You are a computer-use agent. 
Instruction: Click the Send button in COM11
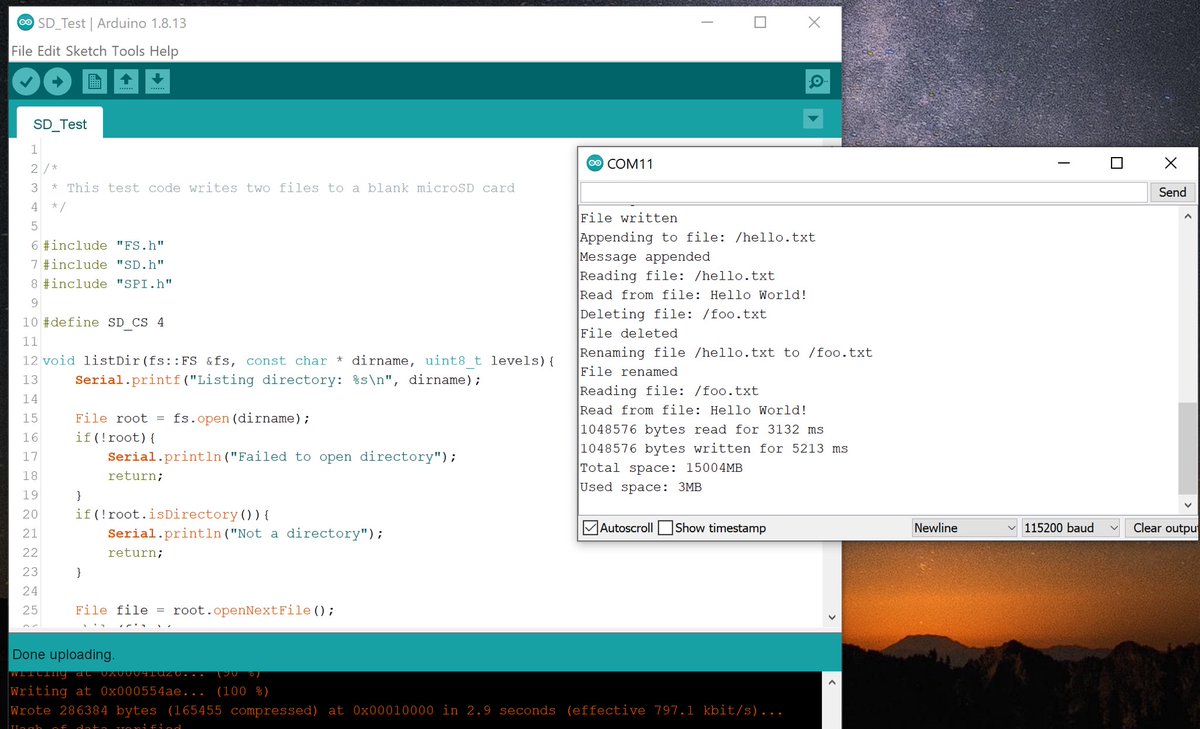click(x=1172, y=192)
